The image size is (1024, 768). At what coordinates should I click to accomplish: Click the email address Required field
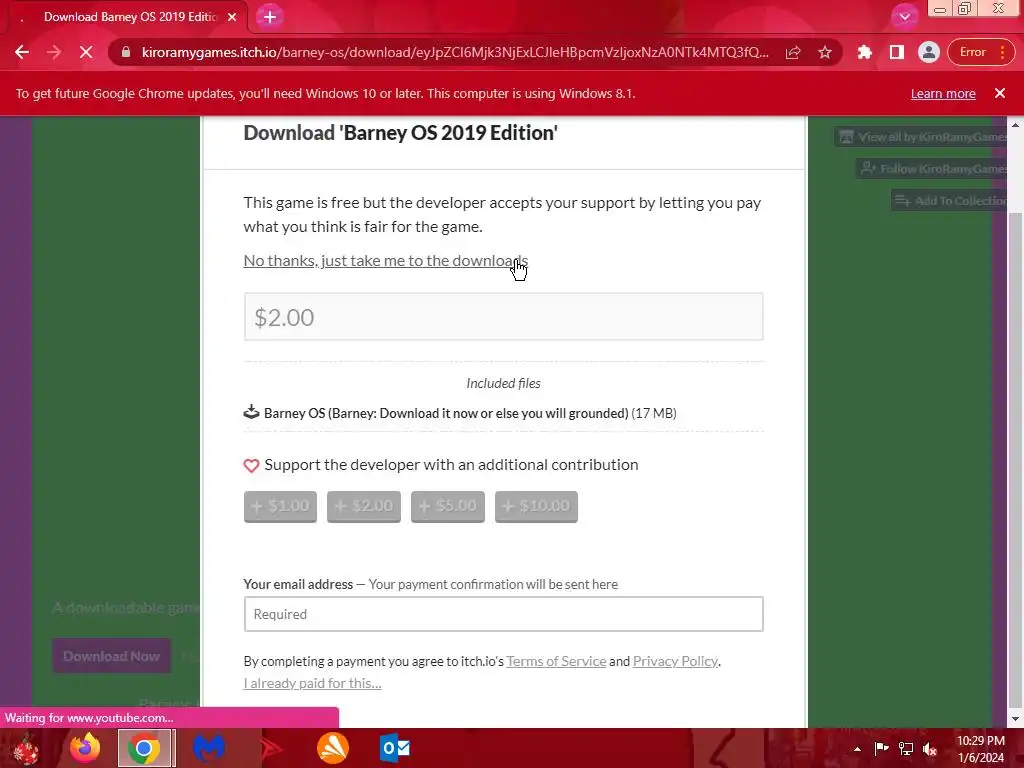tap(504, 614)
